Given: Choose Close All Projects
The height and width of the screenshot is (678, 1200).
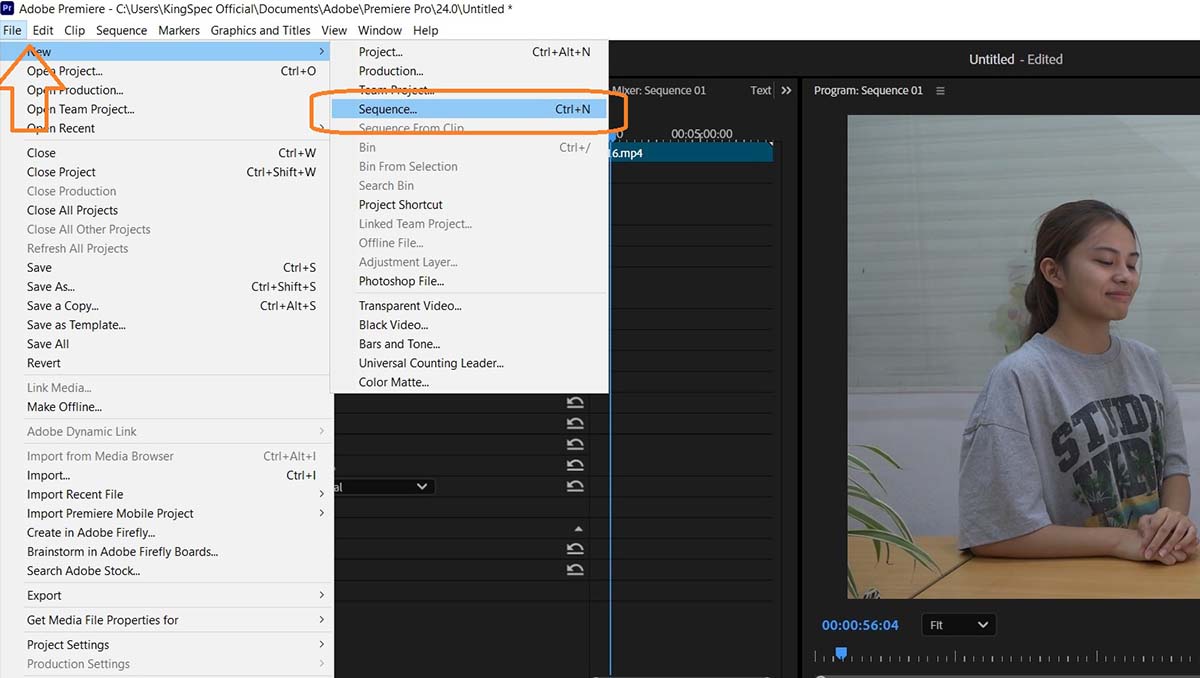Looking at the screenshot, I should click(167, 211).
